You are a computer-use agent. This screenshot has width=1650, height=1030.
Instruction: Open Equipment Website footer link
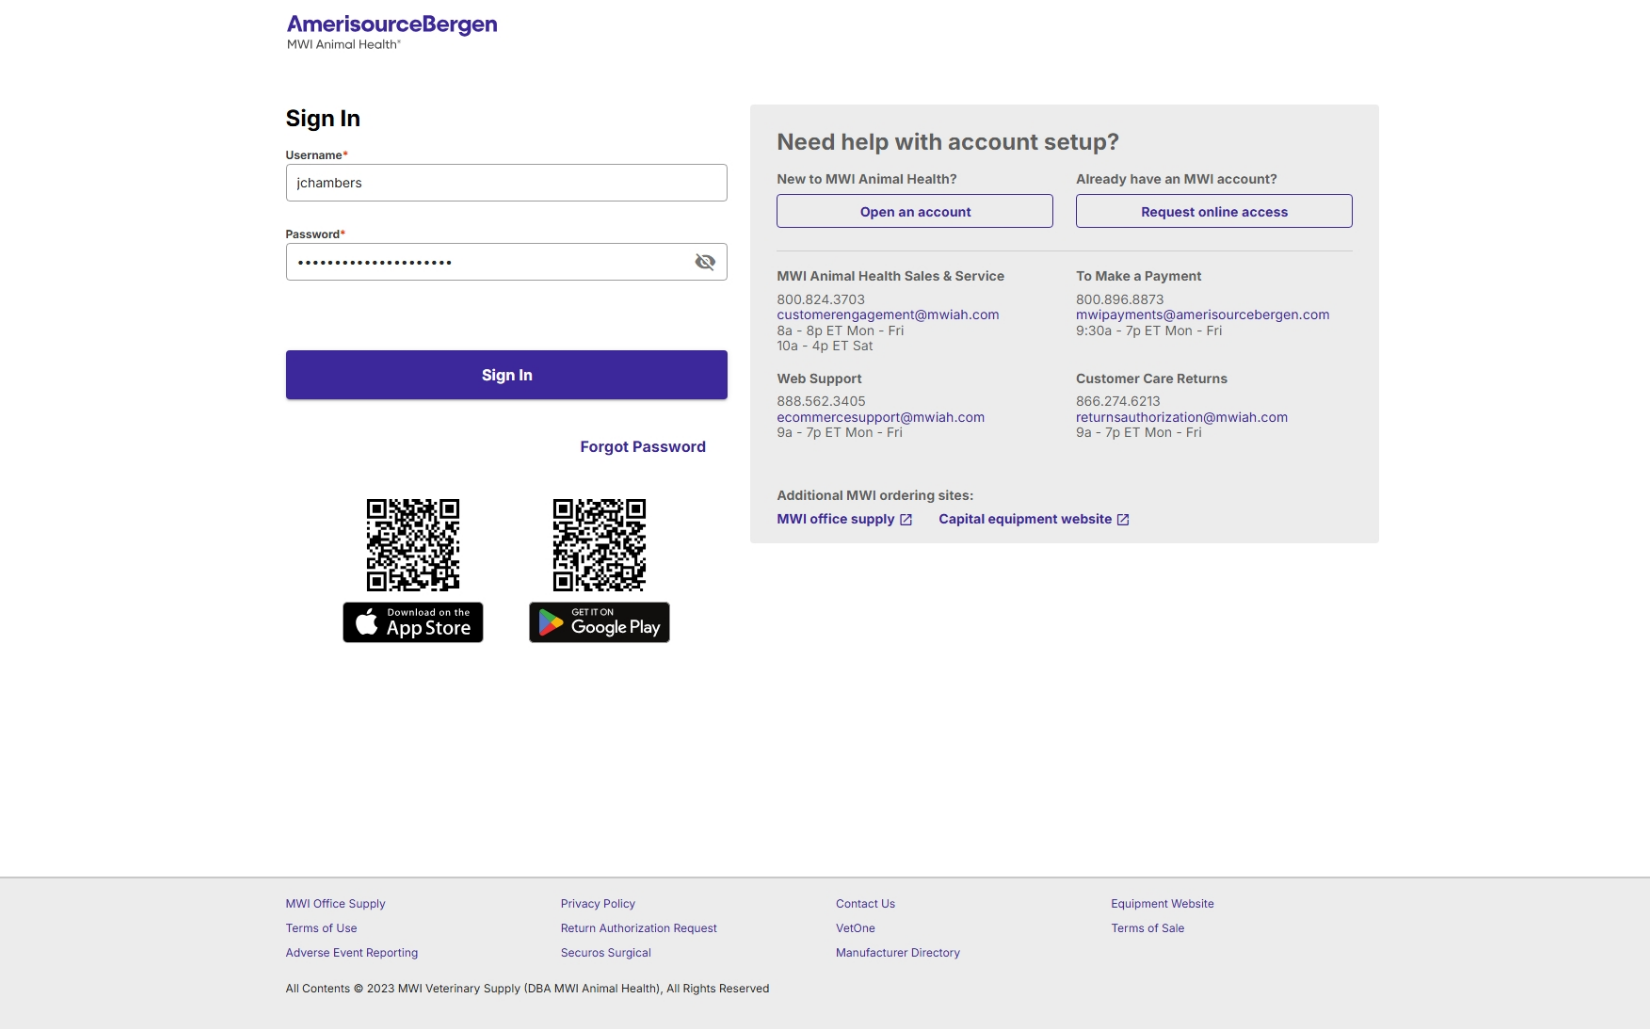click(x=1162, y=904)
